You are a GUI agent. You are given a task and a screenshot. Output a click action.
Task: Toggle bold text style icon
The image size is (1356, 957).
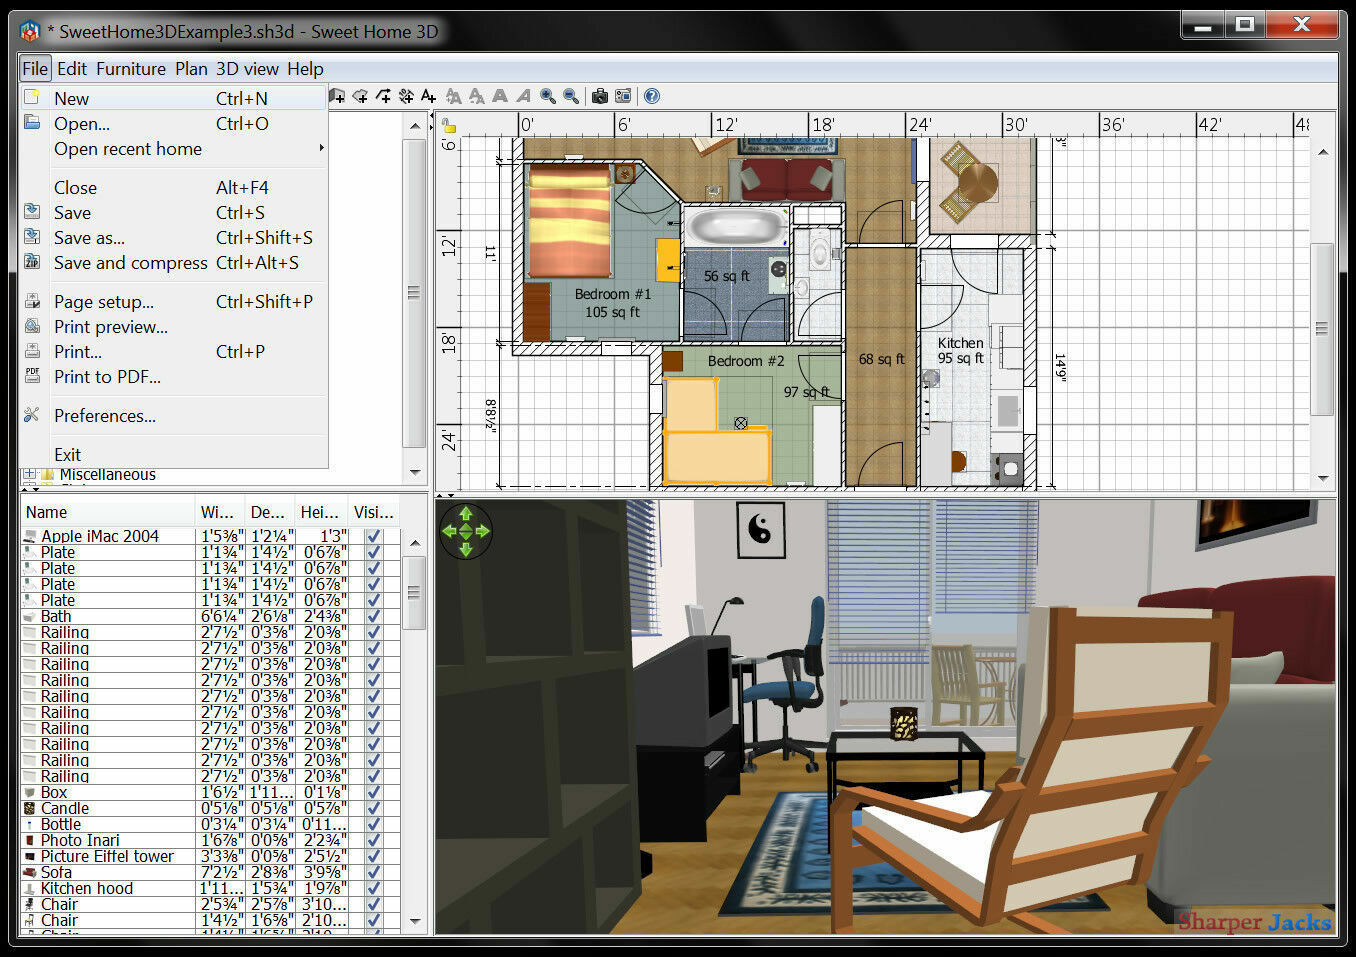500,96
